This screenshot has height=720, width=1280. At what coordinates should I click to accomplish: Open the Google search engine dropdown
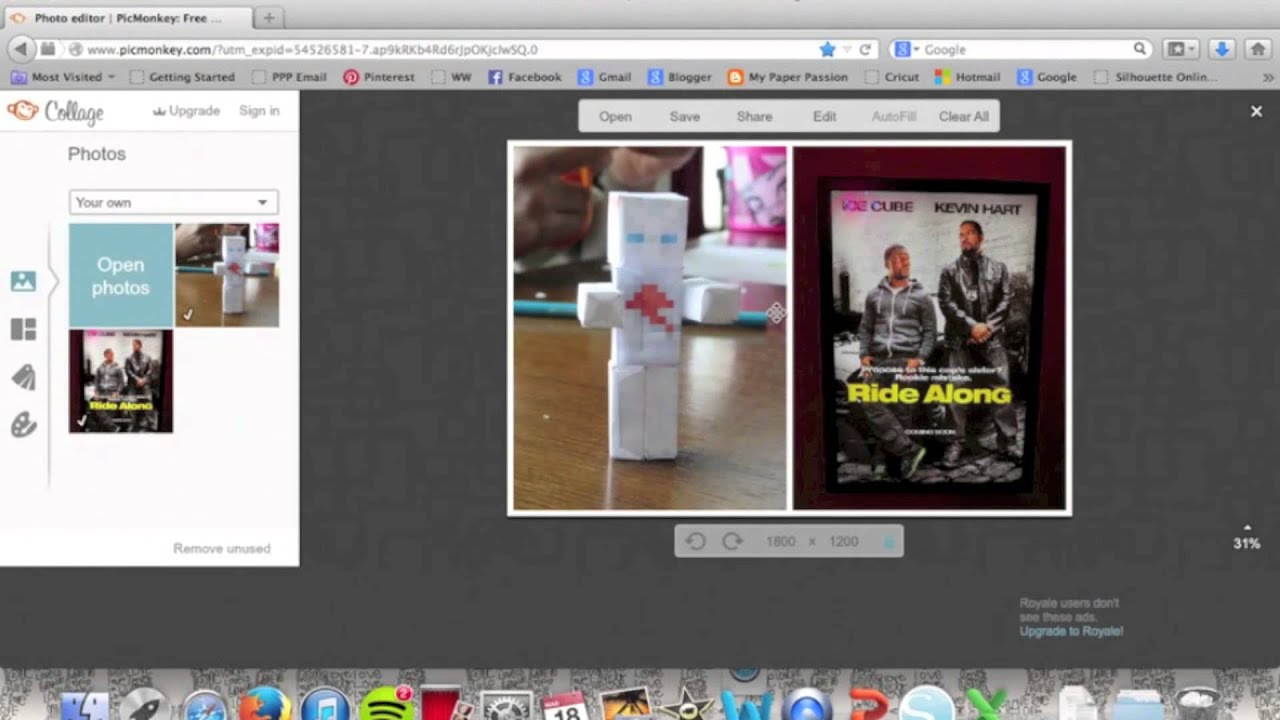point(906,49)
